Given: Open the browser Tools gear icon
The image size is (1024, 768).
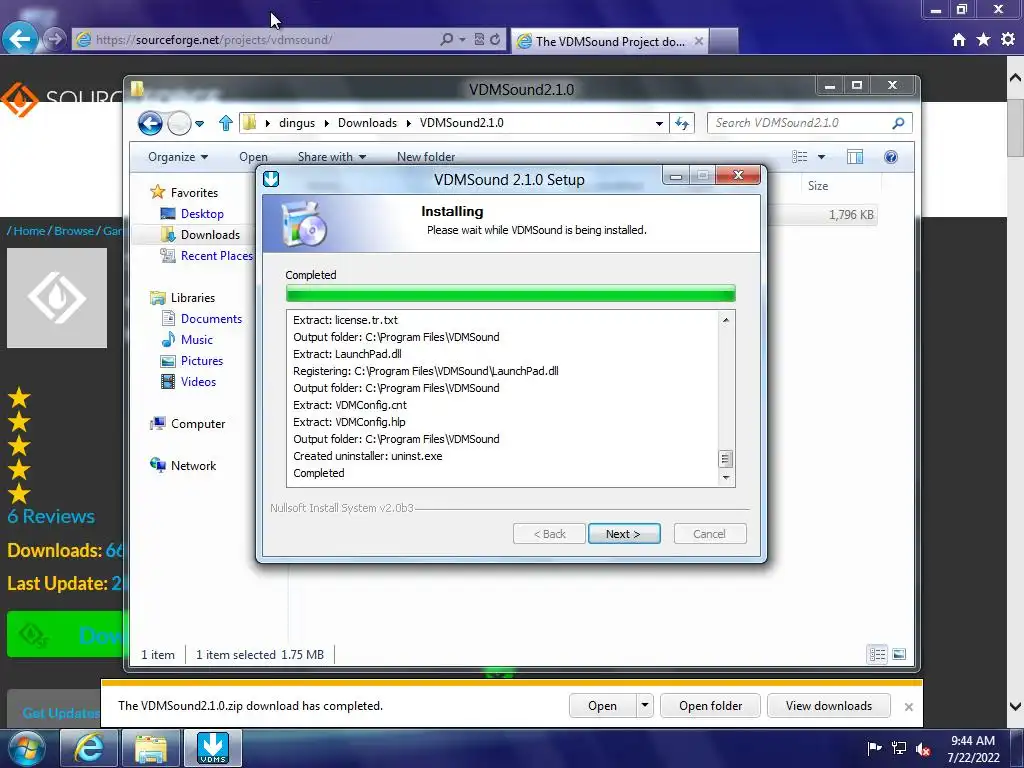Looking at the screenshot, I should [1008, 40].
